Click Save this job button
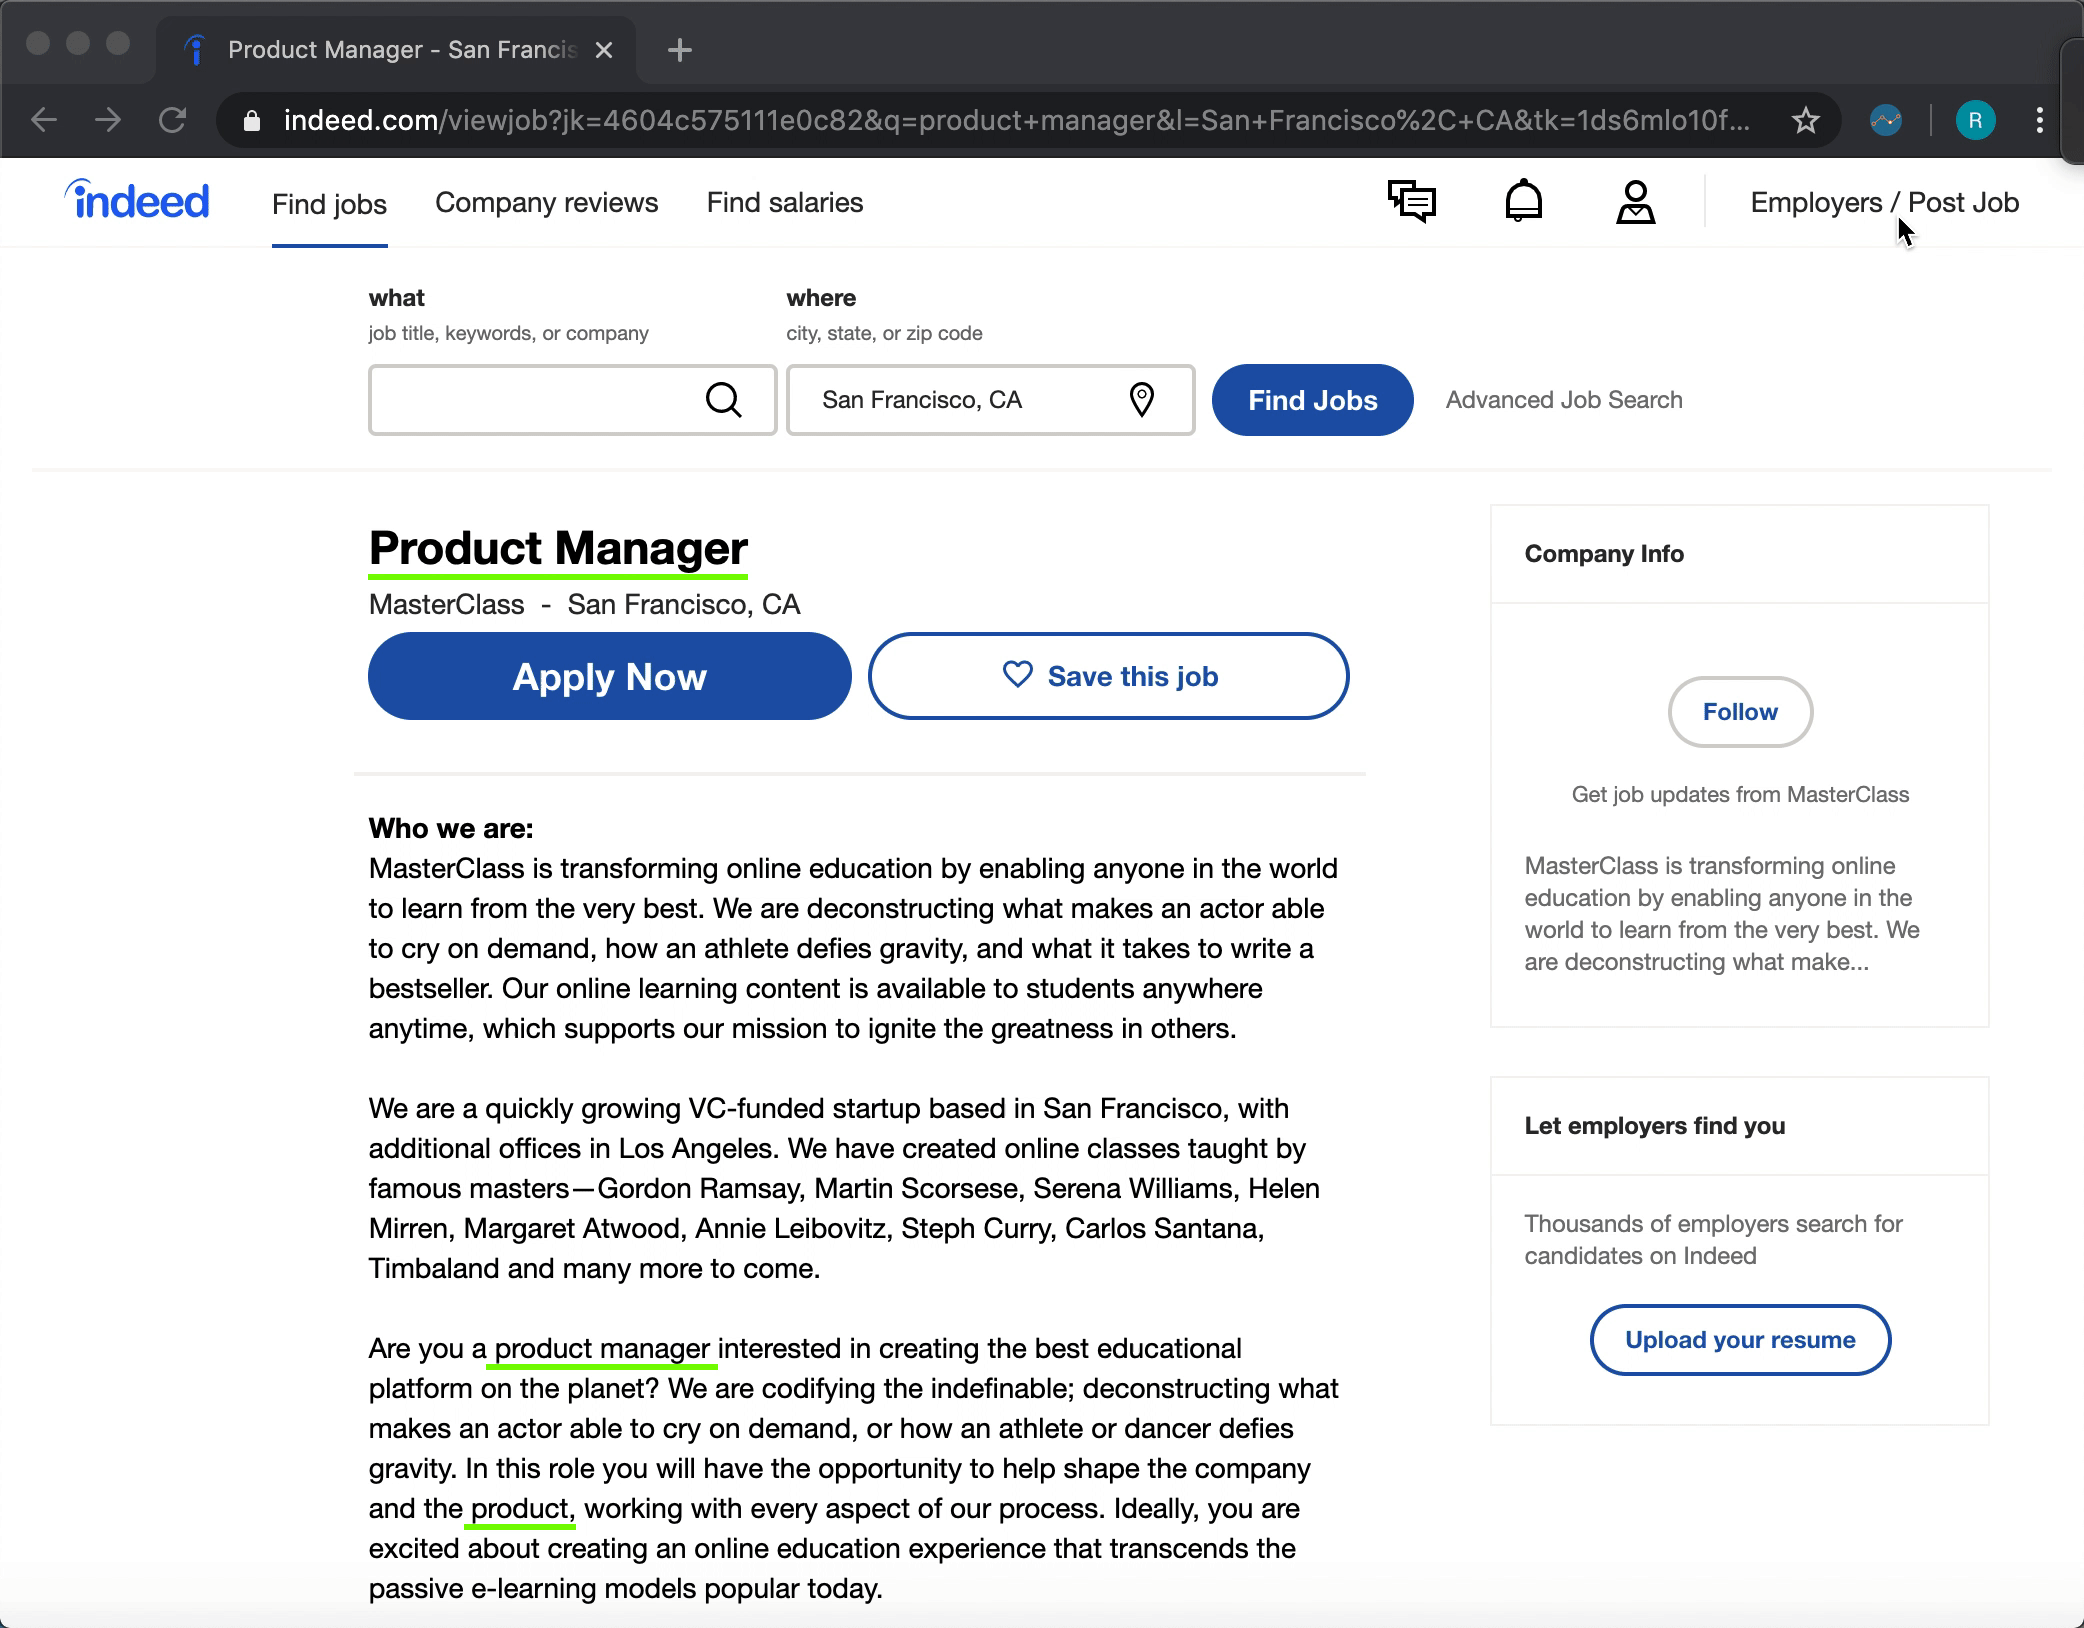Image resolution: width=2084 pixels, height=1628 pixels. pyautogui.click(x=1108, y=676)
